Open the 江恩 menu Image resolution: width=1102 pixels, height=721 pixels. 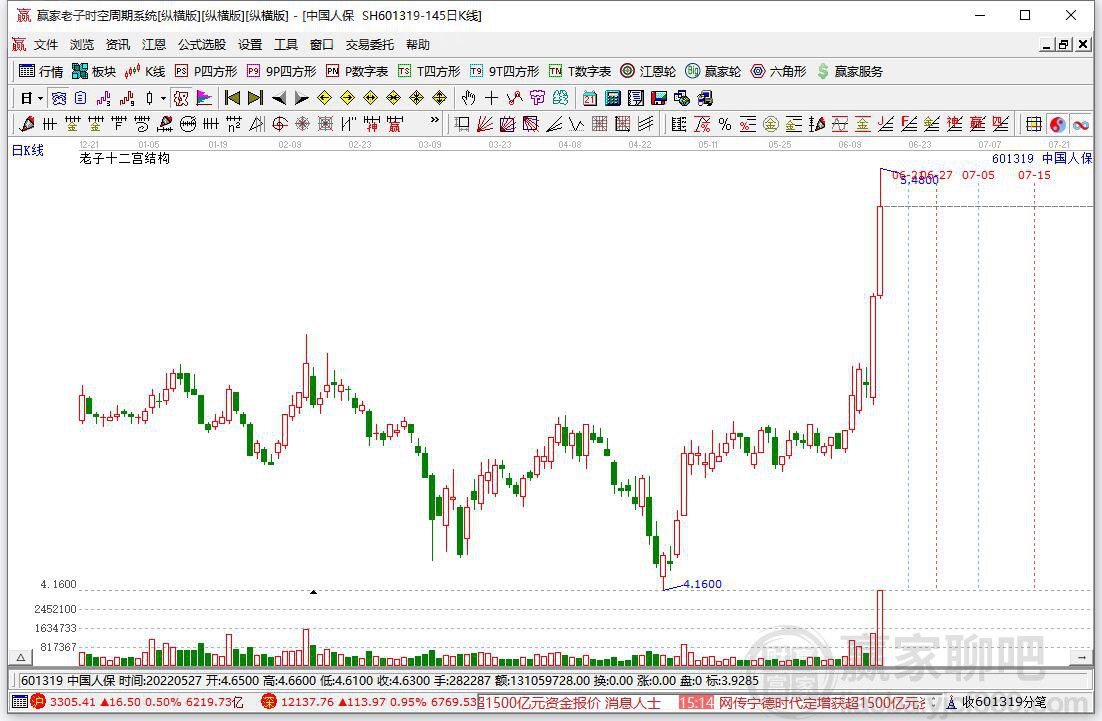pos(154,45)
